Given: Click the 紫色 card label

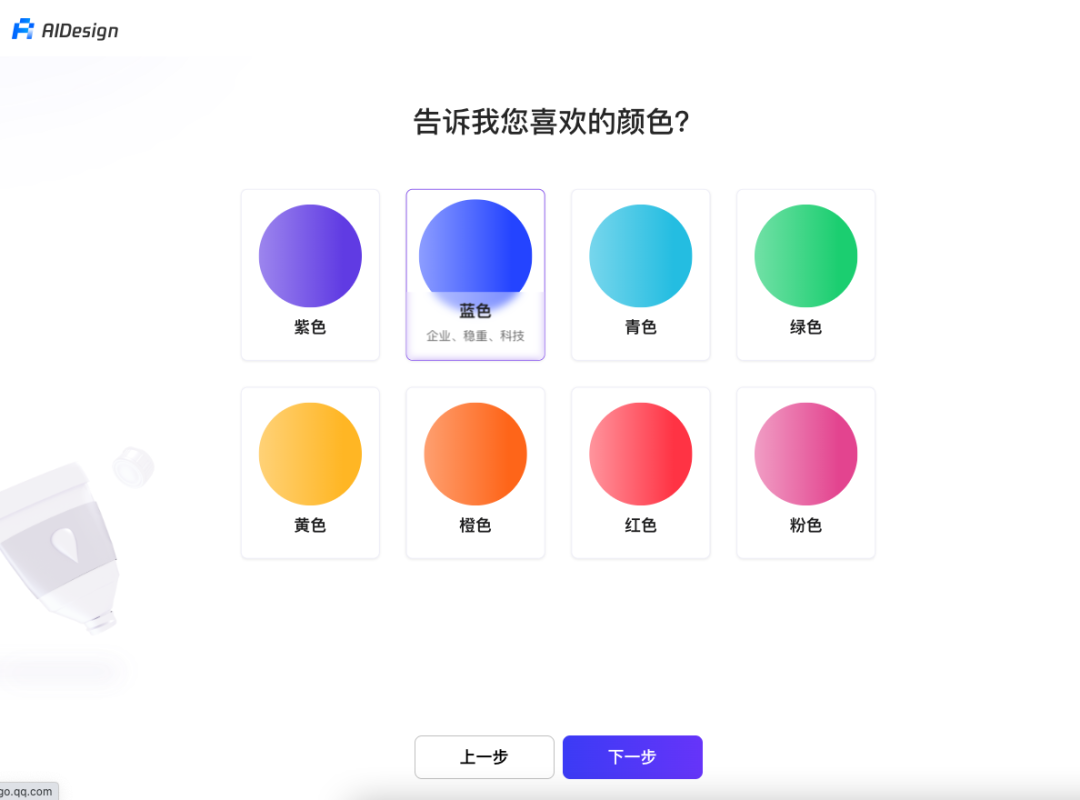Looking at the screenshot, I should point(310,327).
